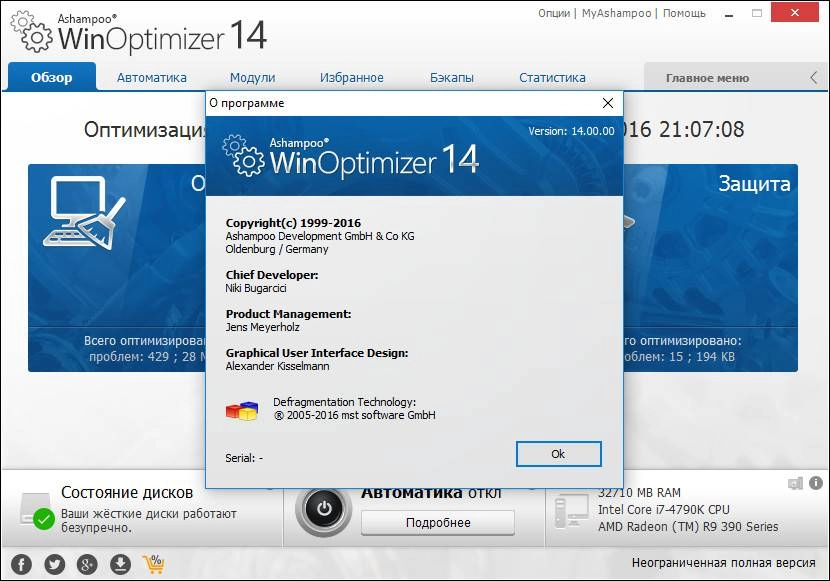Viewport: 830px width, 581px height.
Task: Click Неограниченная полная версия text
Action: [724, 562]
